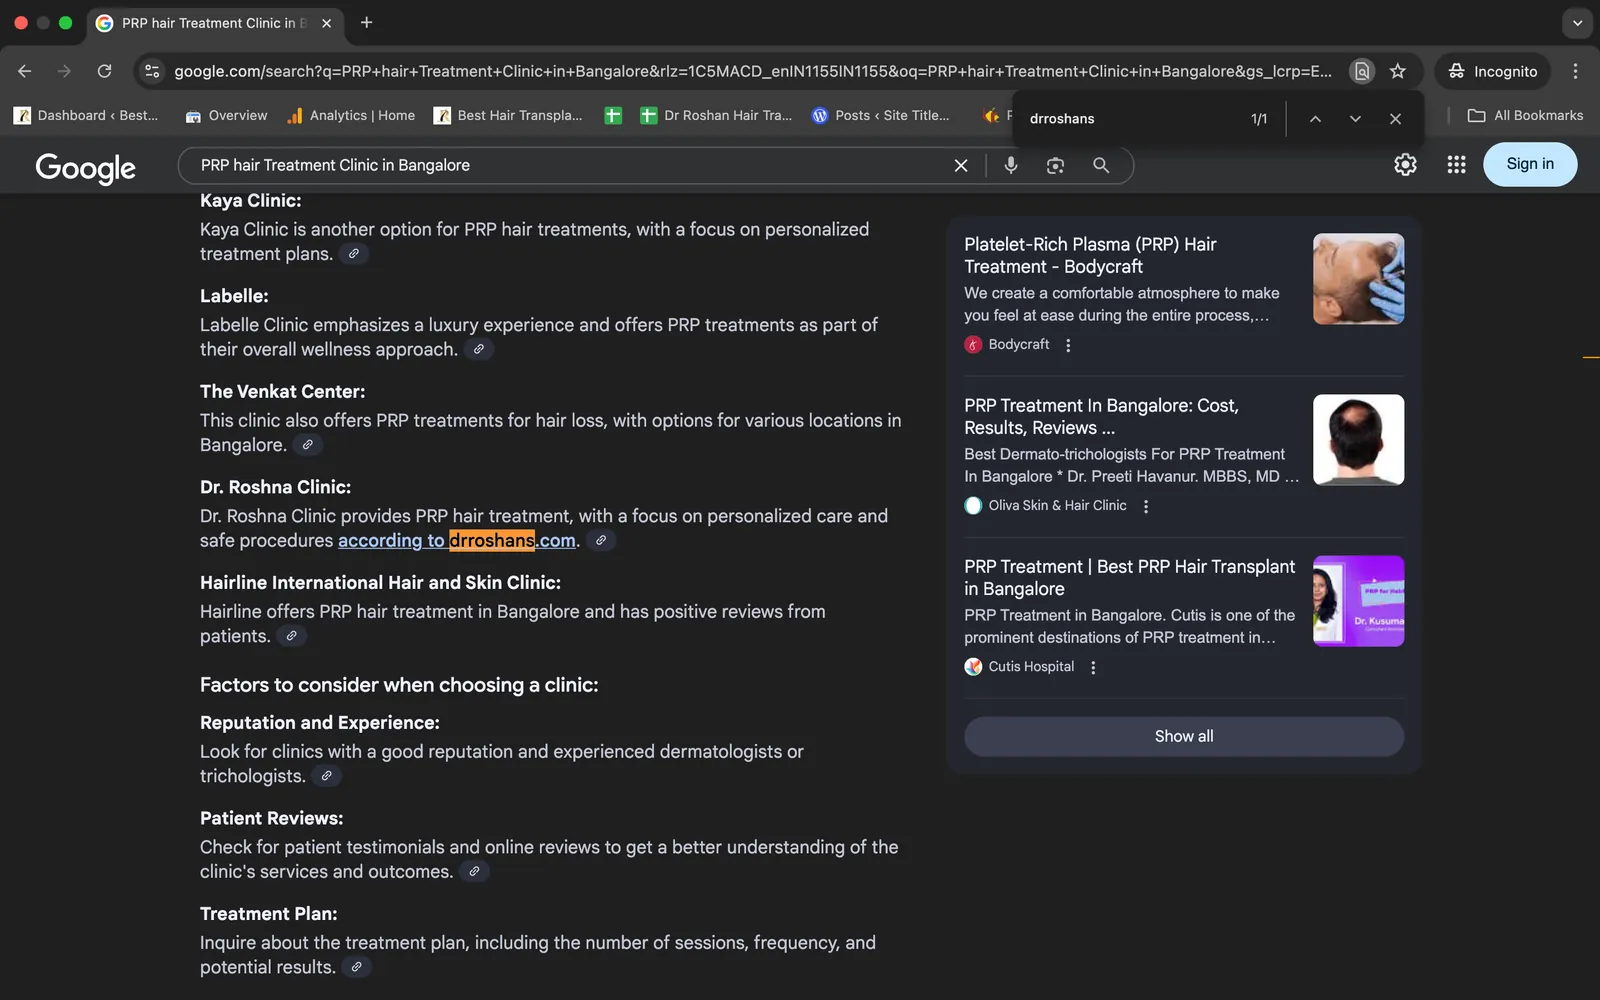Open the Bodycraft result thumbnail image
Screen dimensions: 1600x1000
(1358, 279)
